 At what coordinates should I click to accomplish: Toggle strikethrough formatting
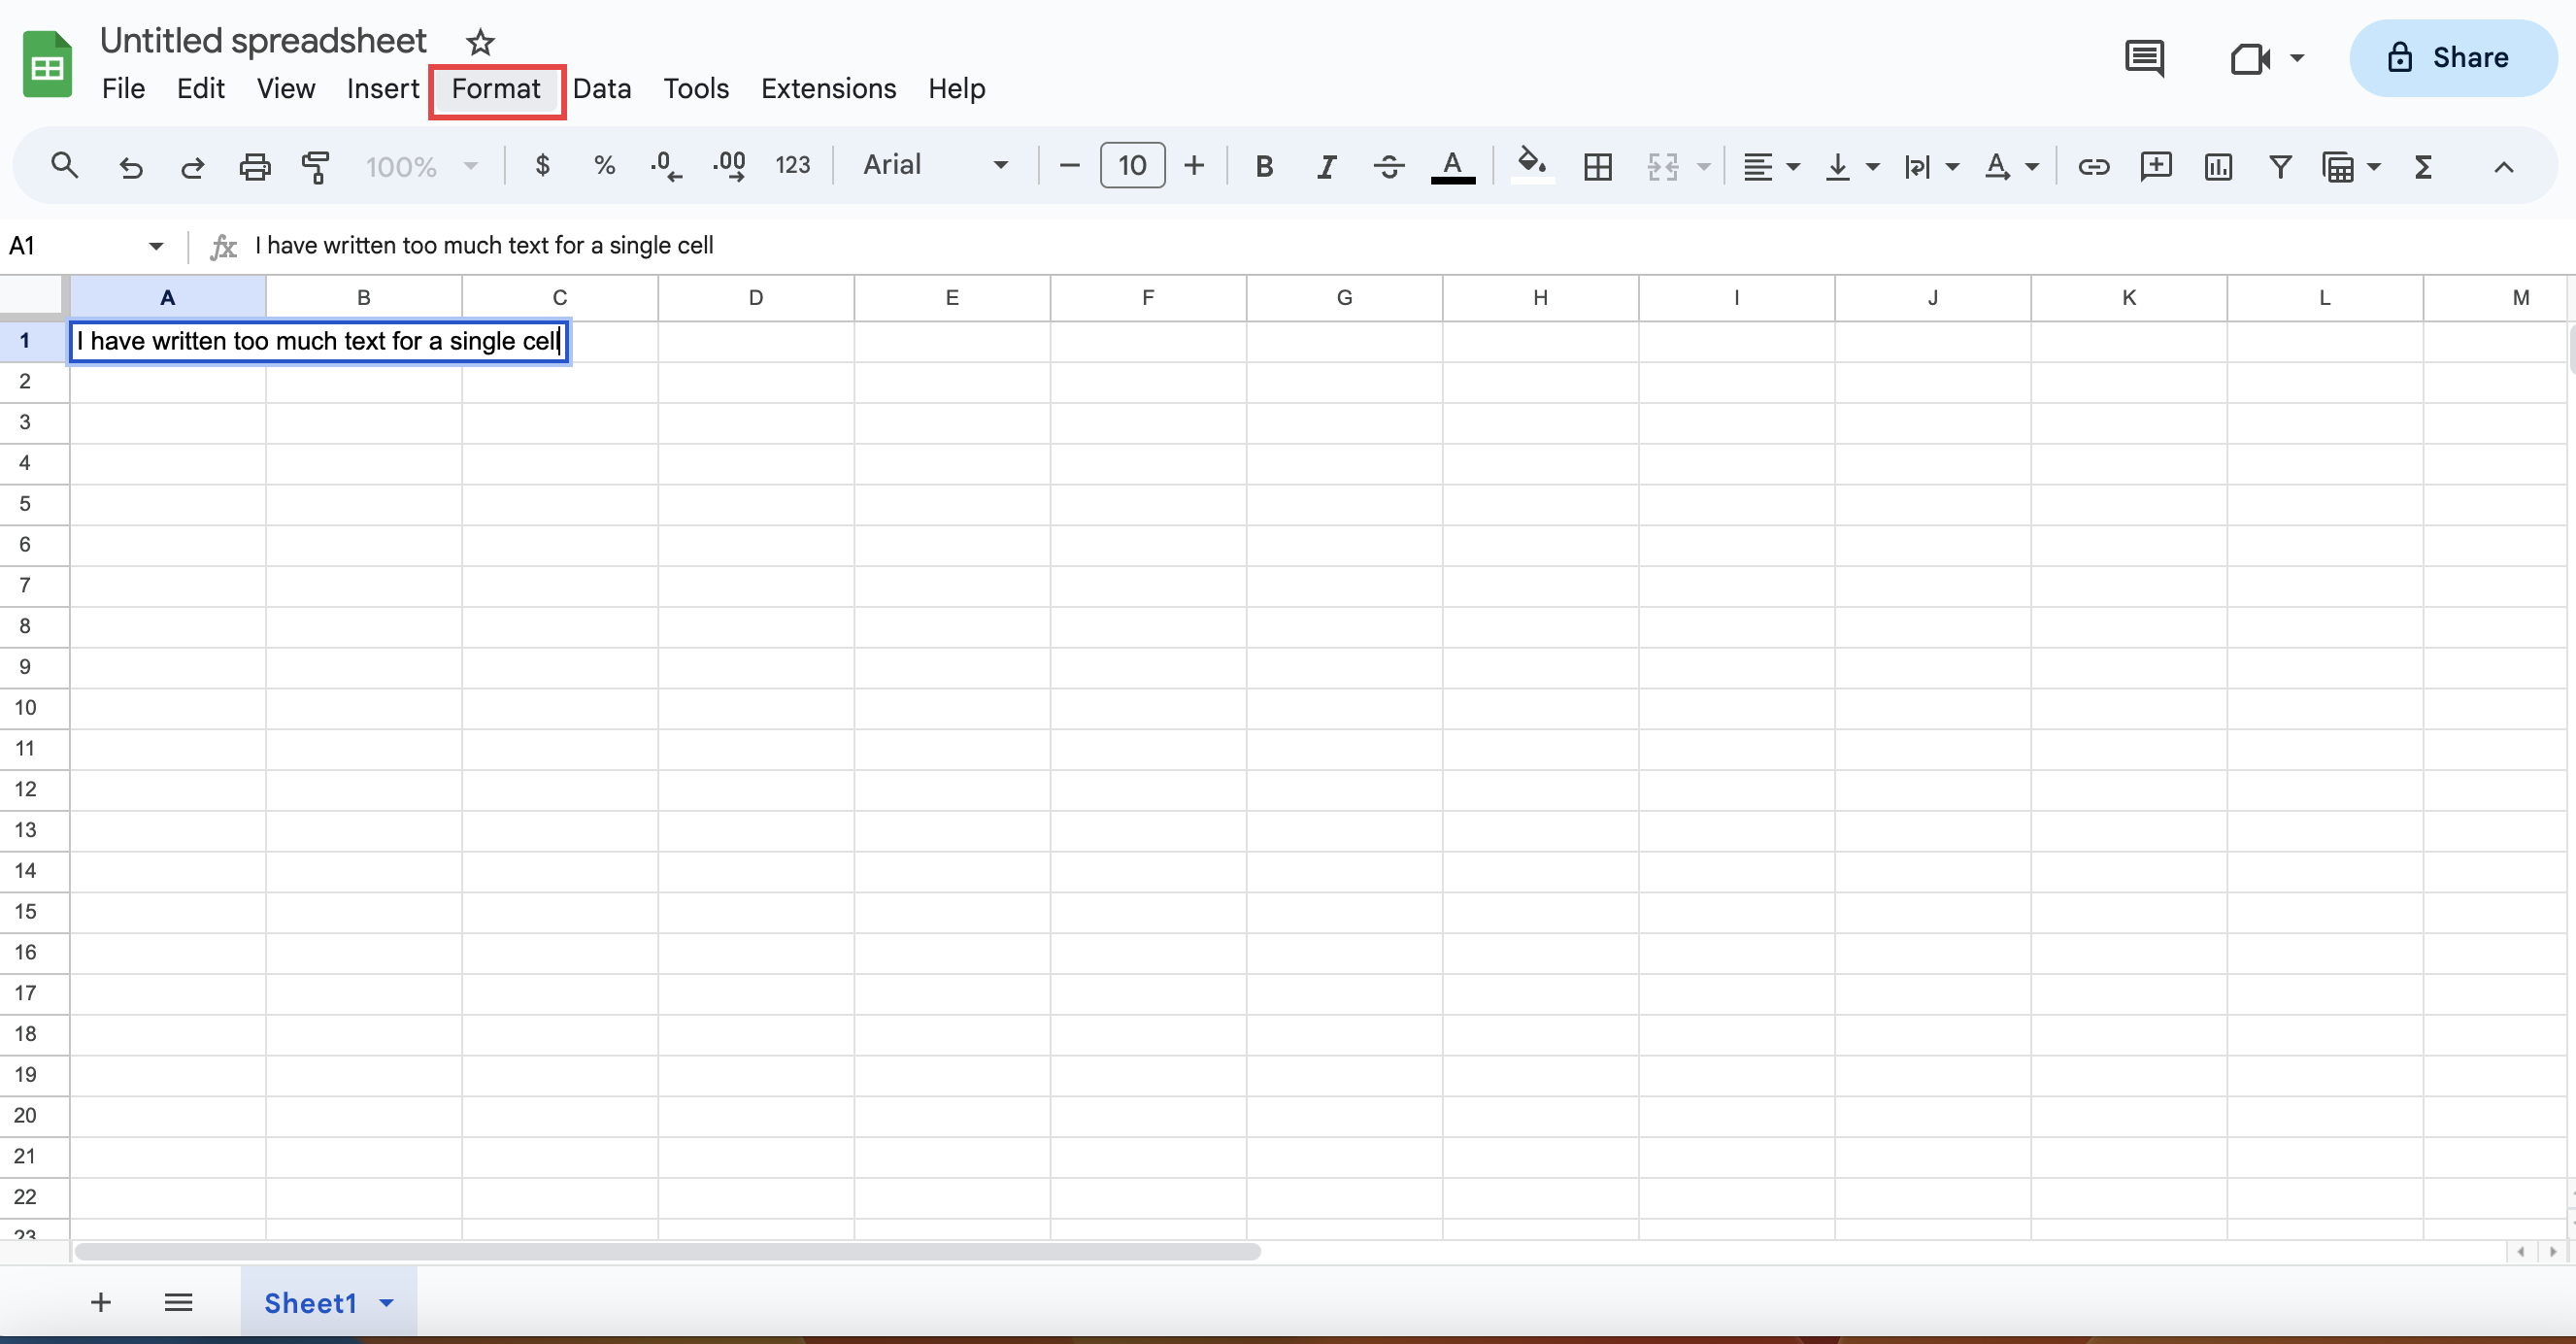1388,166
